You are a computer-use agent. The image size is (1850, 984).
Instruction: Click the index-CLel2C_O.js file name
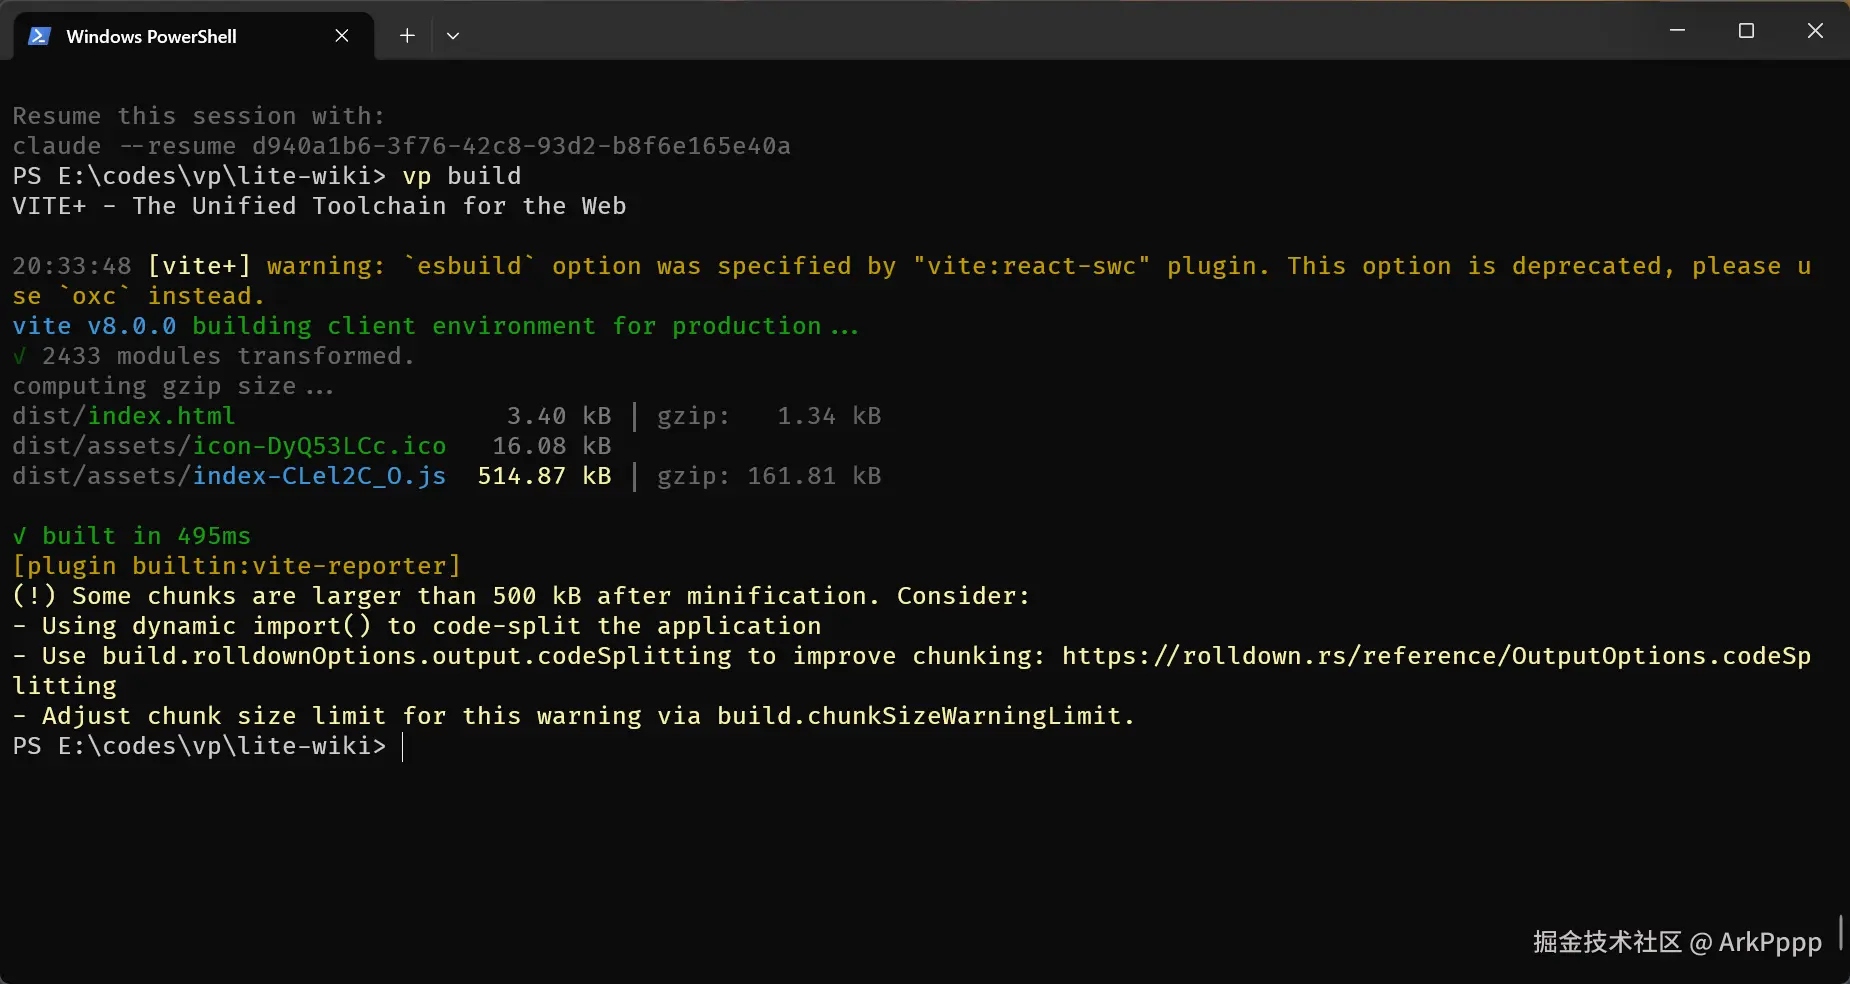(x=319, y=476)
